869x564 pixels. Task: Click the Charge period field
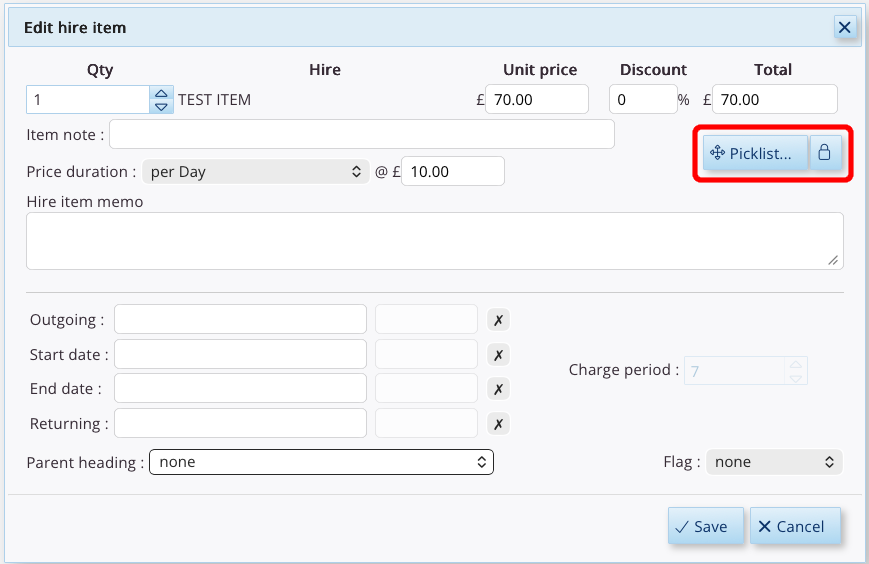(735, 371)
